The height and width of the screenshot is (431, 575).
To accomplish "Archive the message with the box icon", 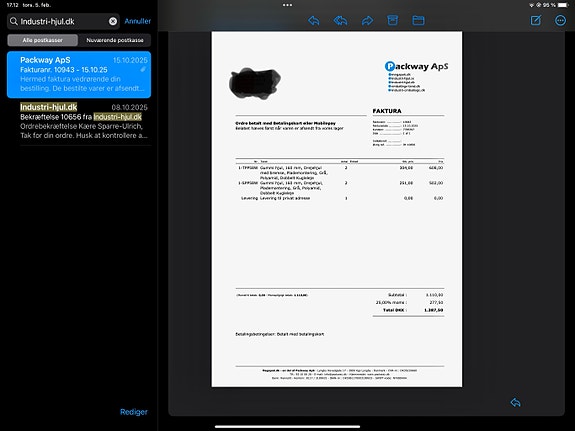I will [392, 20].
